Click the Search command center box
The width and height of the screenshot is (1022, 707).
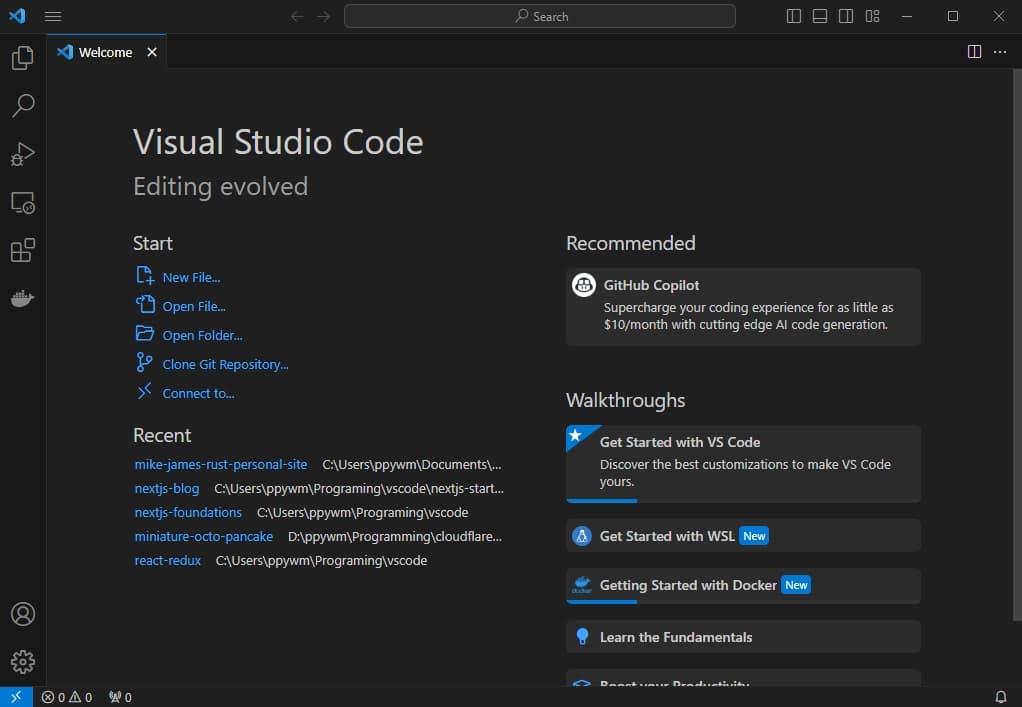click(540, 16)
